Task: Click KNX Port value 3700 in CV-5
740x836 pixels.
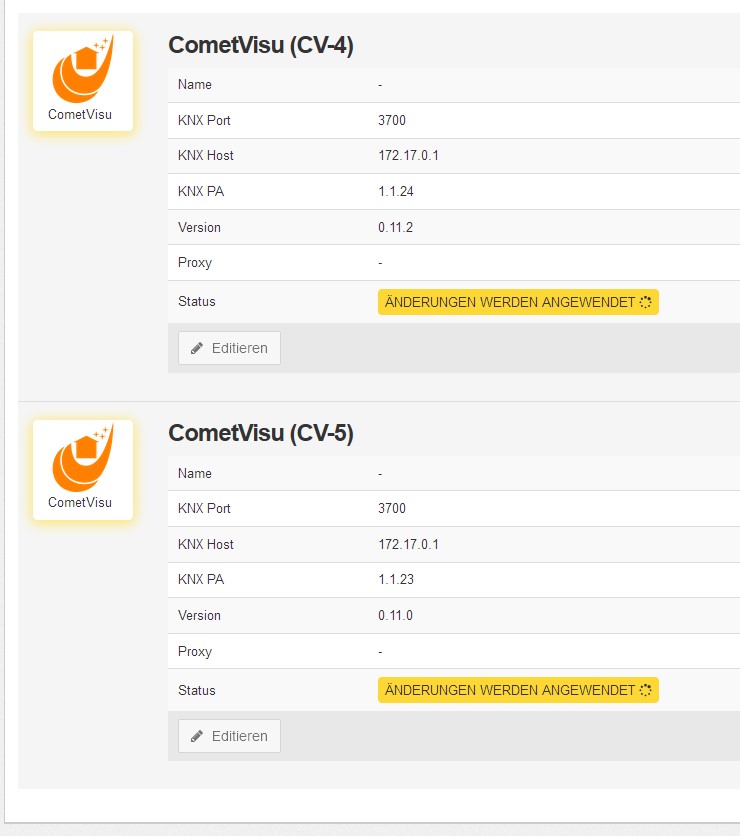Action: (392, 509)
